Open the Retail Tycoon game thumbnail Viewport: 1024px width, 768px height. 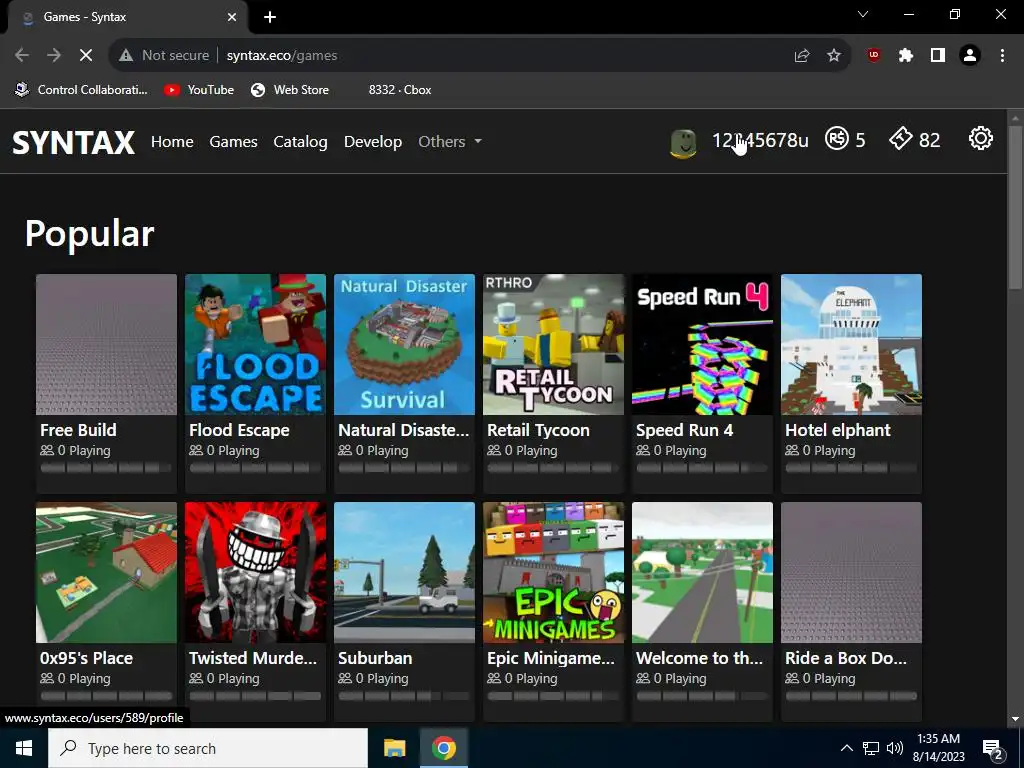[x=553, y=344]
